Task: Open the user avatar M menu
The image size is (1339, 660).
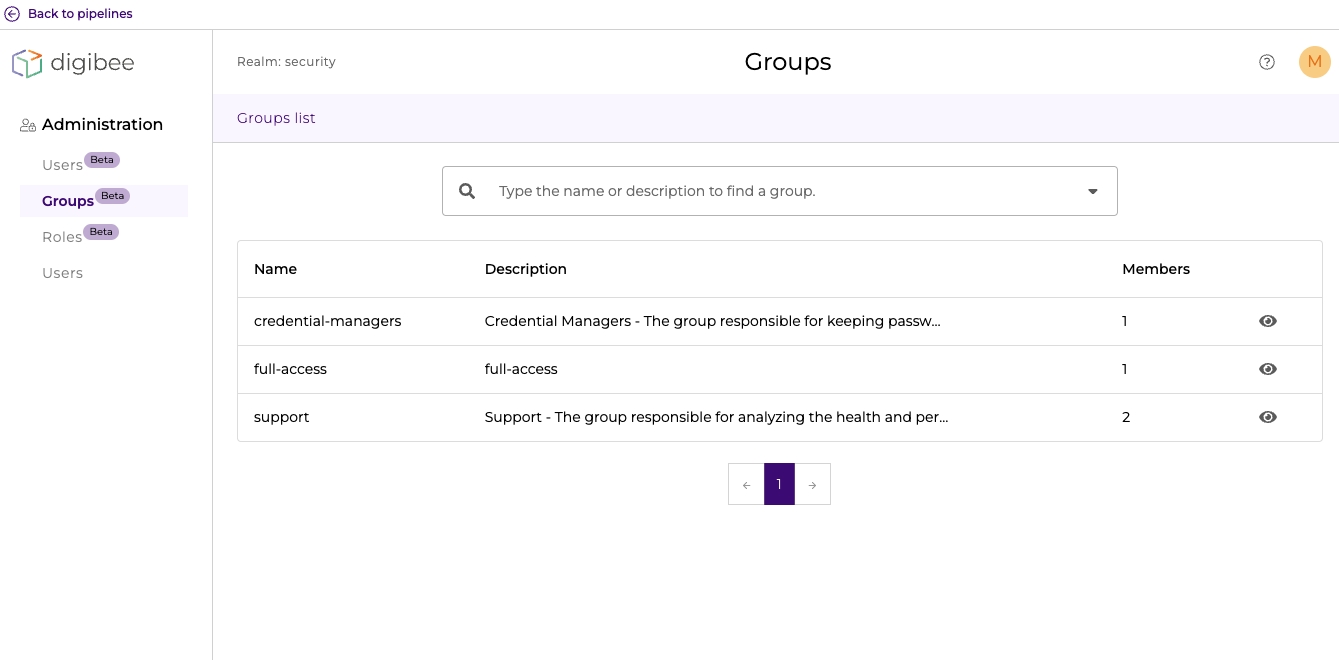Action: point(1314,62)
